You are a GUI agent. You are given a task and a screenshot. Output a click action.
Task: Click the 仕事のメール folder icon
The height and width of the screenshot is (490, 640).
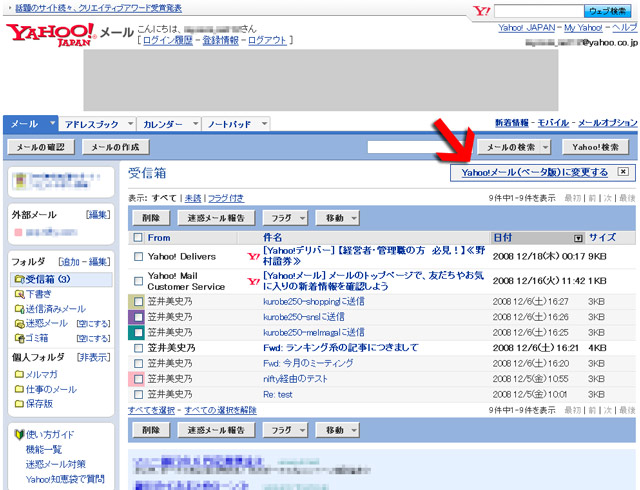pos(19,389)
